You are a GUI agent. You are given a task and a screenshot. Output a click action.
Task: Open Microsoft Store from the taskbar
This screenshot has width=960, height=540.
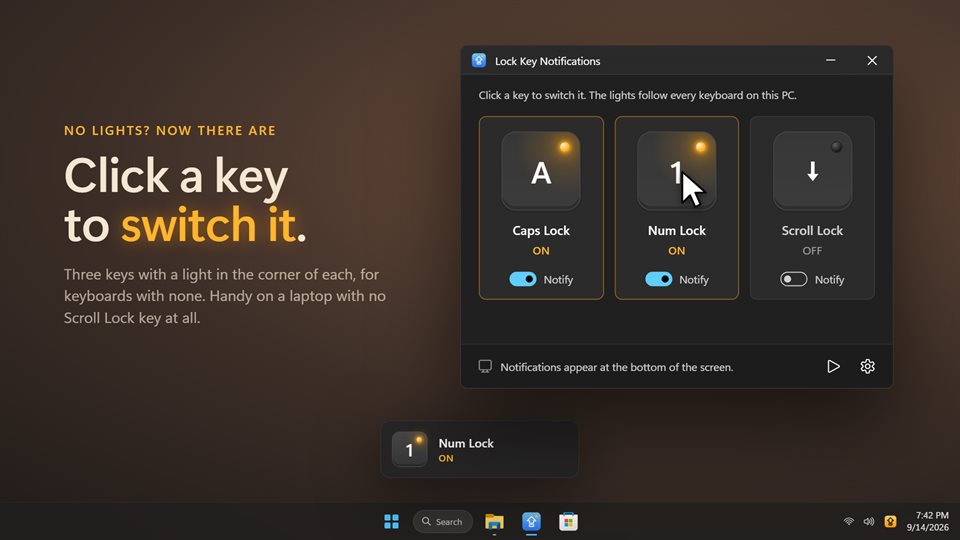tap(568, 522)
